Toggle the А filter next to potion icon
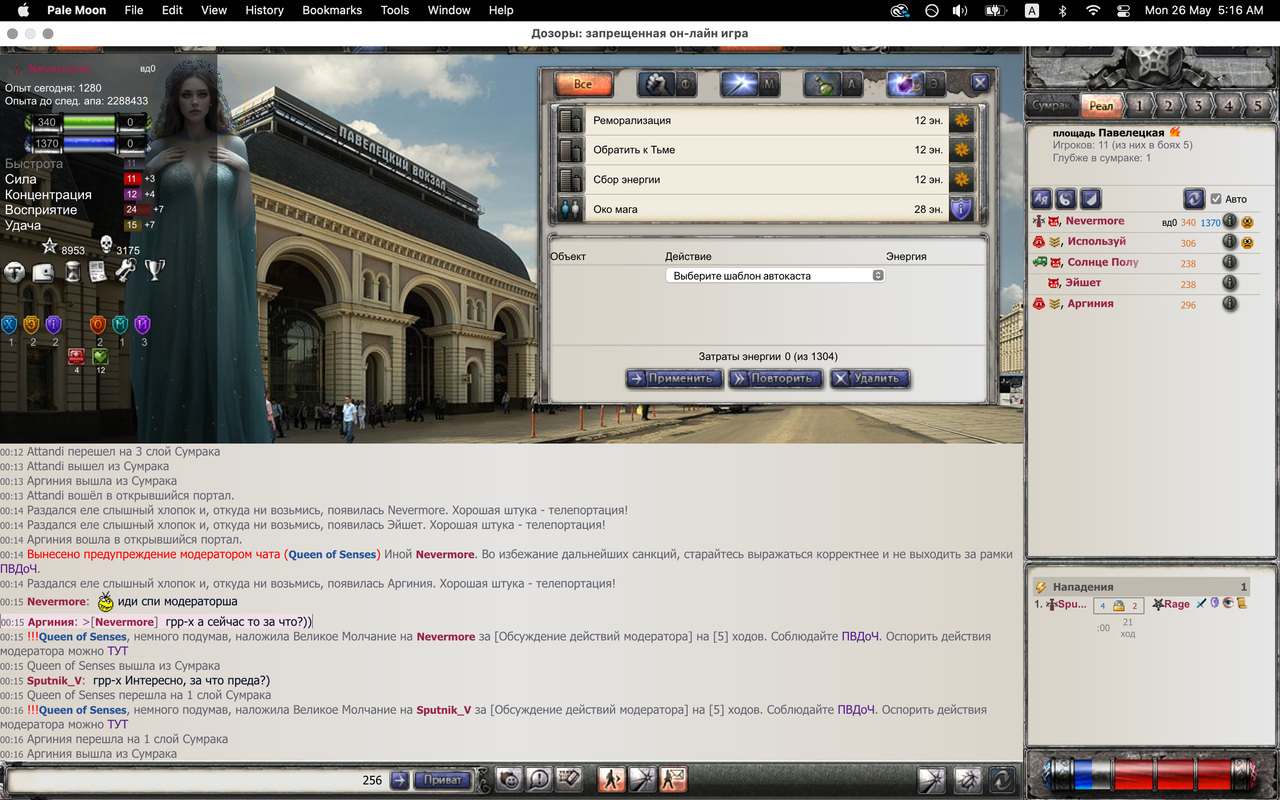The image size is (1280, 800). pyautogui.click(x=852, y=85)
